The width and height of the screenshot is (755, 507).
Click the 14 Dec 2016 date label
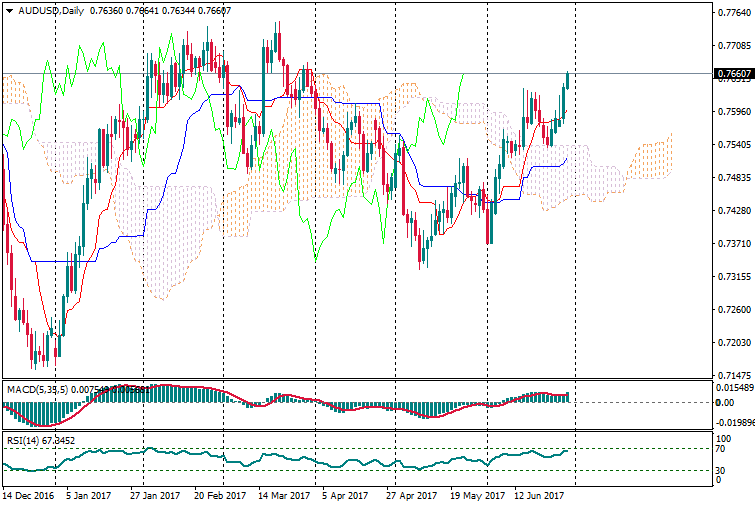coord(28,495)
